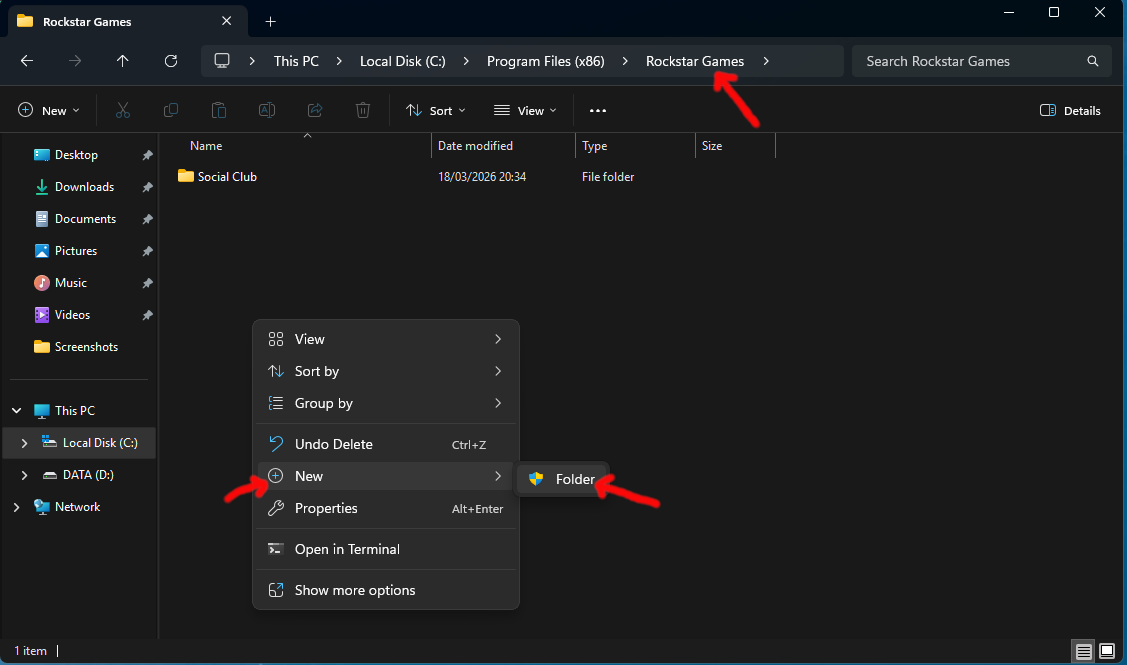Switch to details list view icon

pos(1083,651)
